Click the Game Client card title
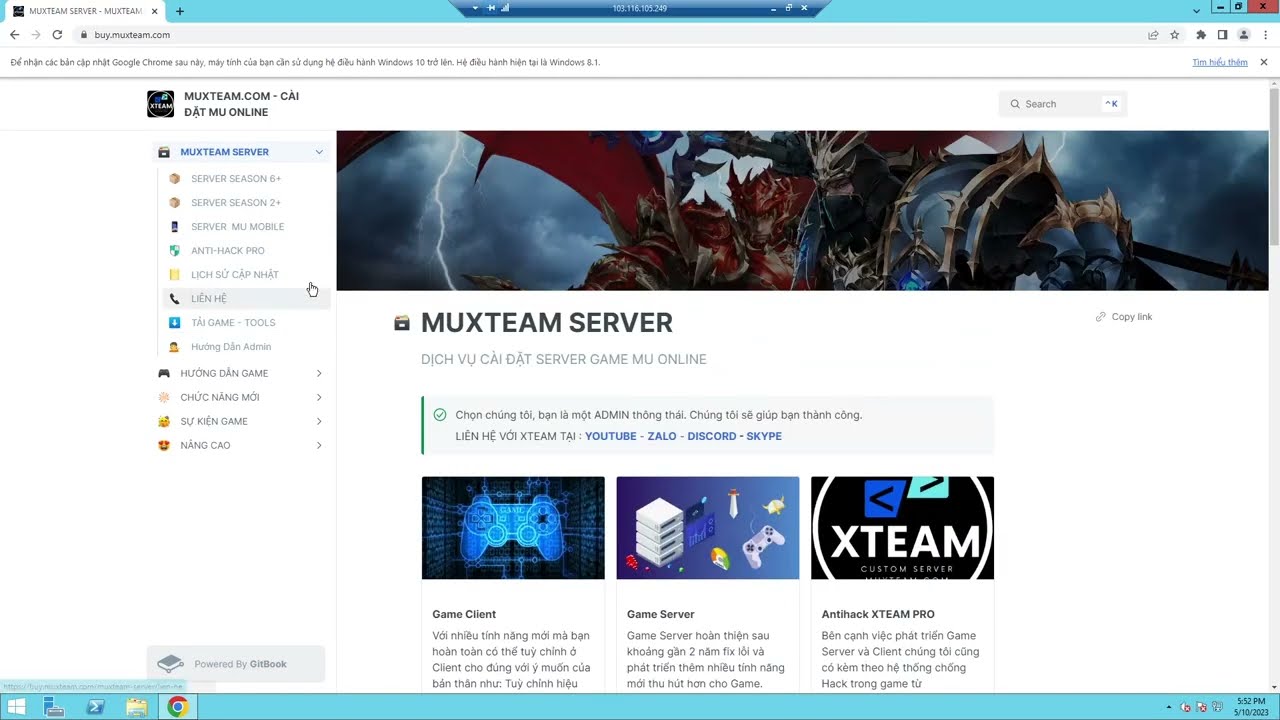The height and width of the screenshot is (720, 1280). (464, 614)
